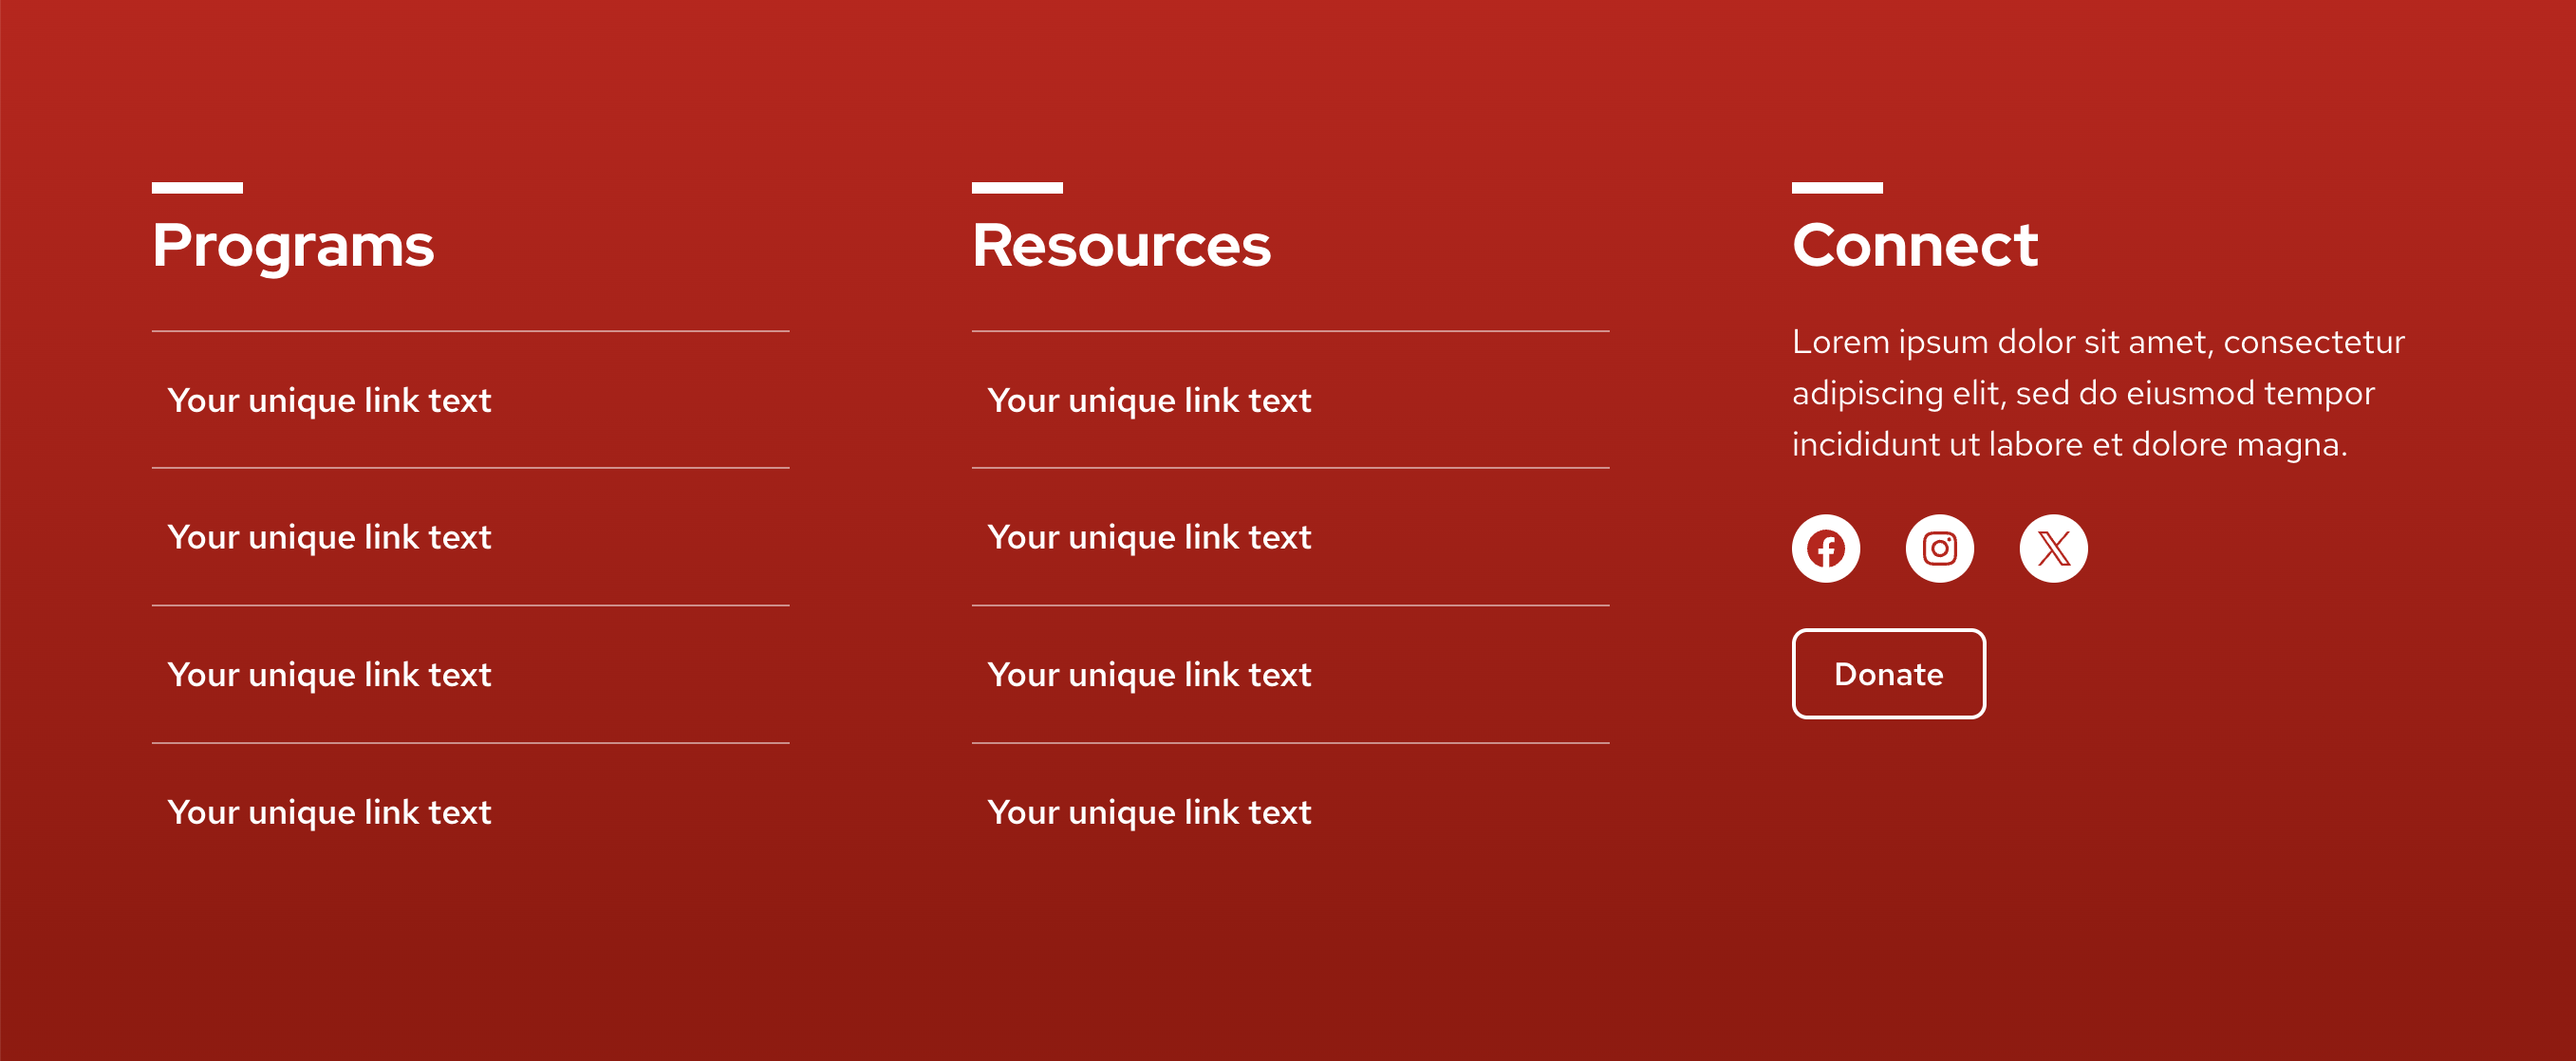This screenshot has width=2576, height=1061.
Task: Click the divider line directly below Resources heading
Action: (1290, 331)
